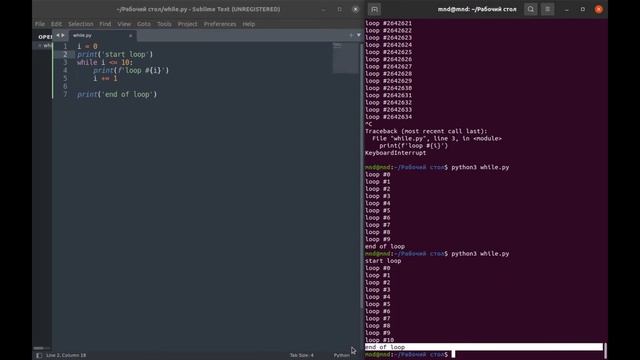Click 'start loop' output in terminal
Viewport: 640px width, 360px height.
pyautogui.click(x=383, y=261)
